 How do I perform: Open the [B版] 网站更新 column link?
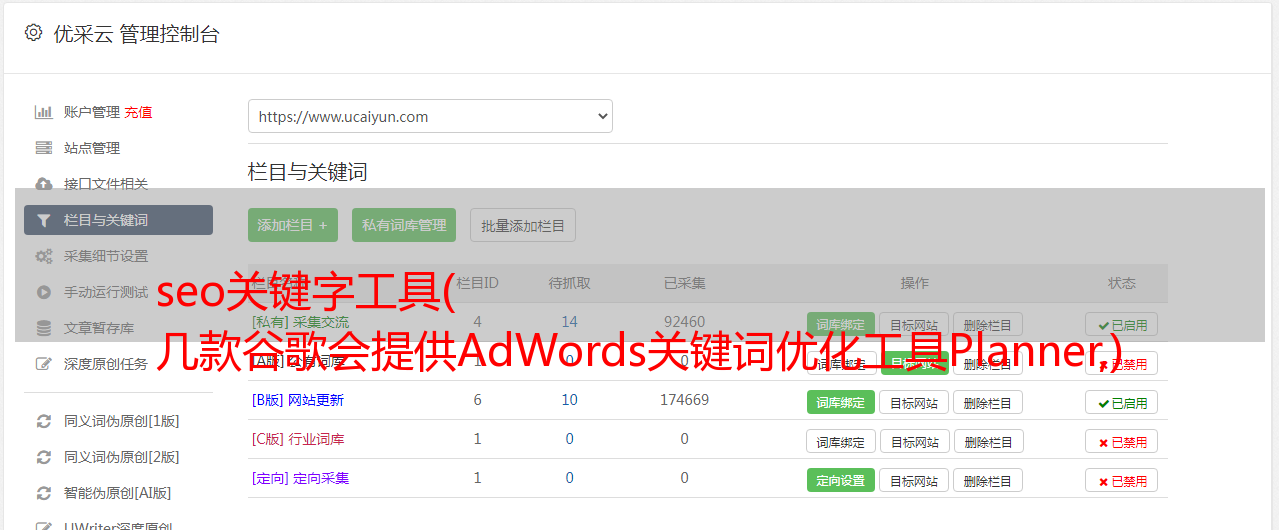tap(298, 400)
